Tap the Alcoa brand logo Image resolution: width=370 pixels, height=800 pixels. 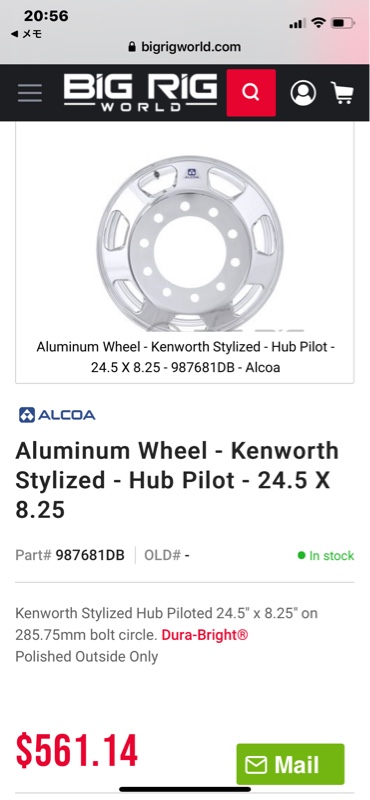pyautogui.click(x=57, y=415)
